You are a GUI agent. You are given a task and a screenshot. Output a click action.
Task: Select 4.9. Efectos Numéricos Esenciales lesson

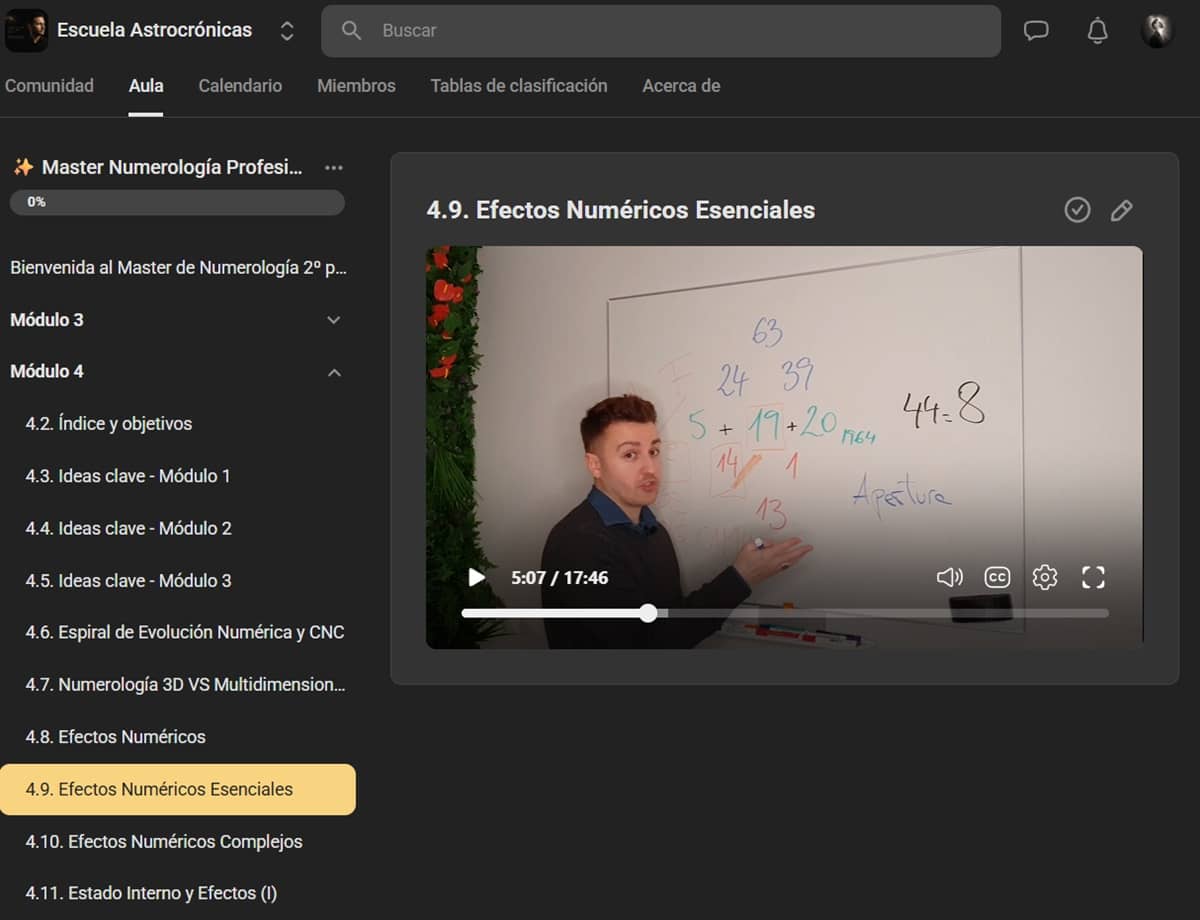point(178,789)
